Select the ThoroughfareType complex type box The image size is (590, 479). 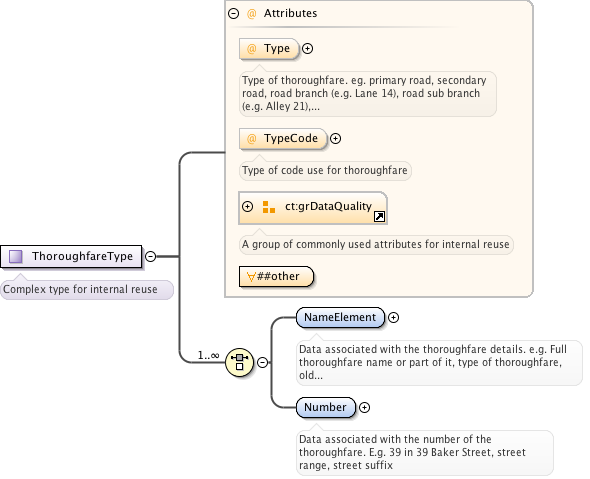[71, 257]
